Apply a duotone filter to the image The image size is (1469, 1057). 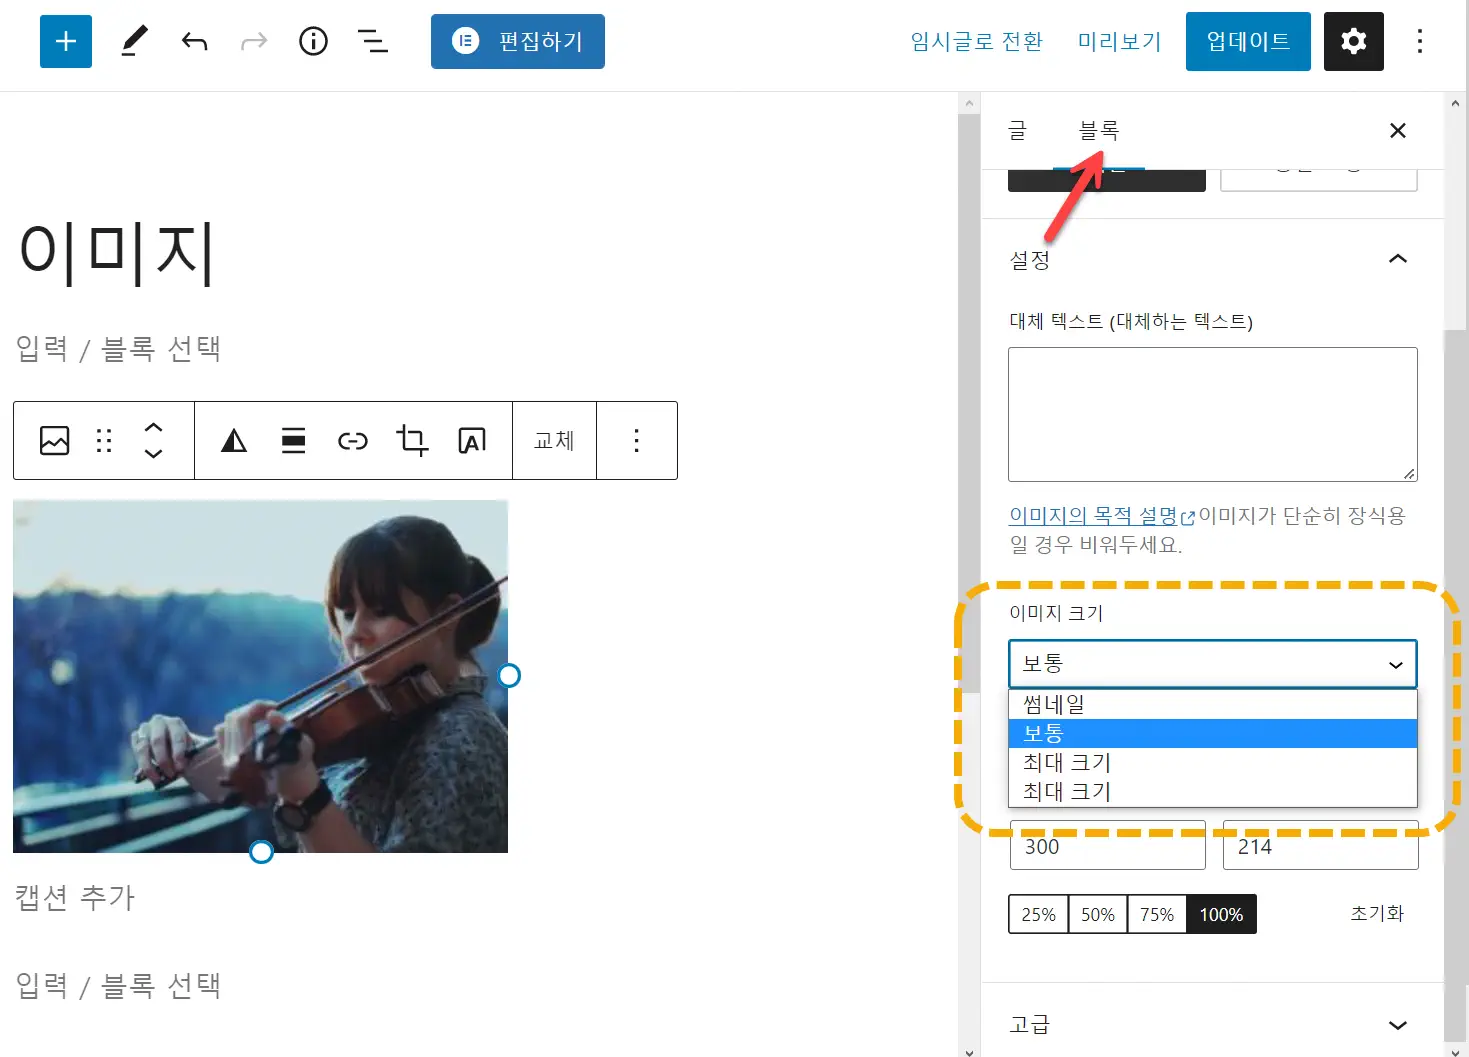pos(233,440)
